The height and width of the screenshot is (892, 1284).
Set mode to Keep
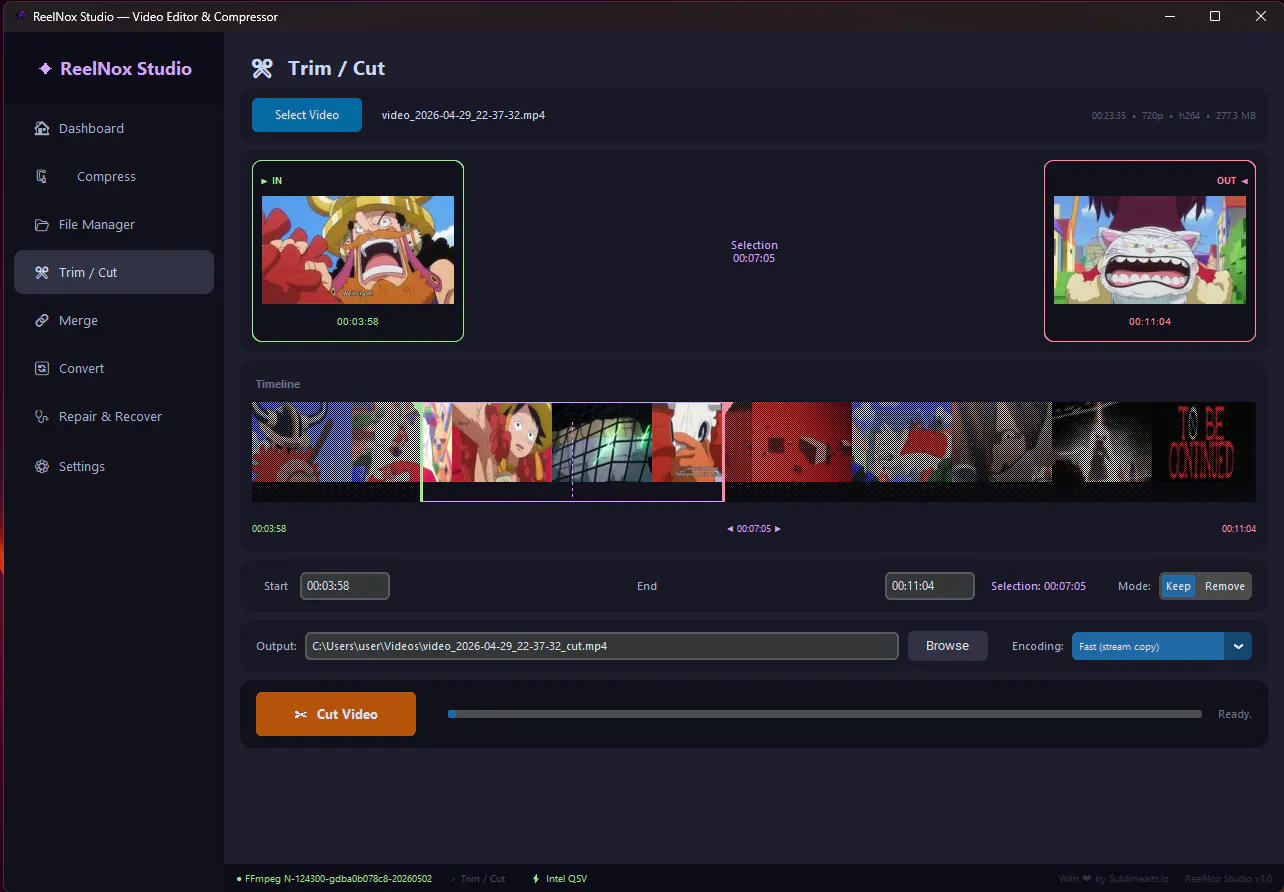1178,586
